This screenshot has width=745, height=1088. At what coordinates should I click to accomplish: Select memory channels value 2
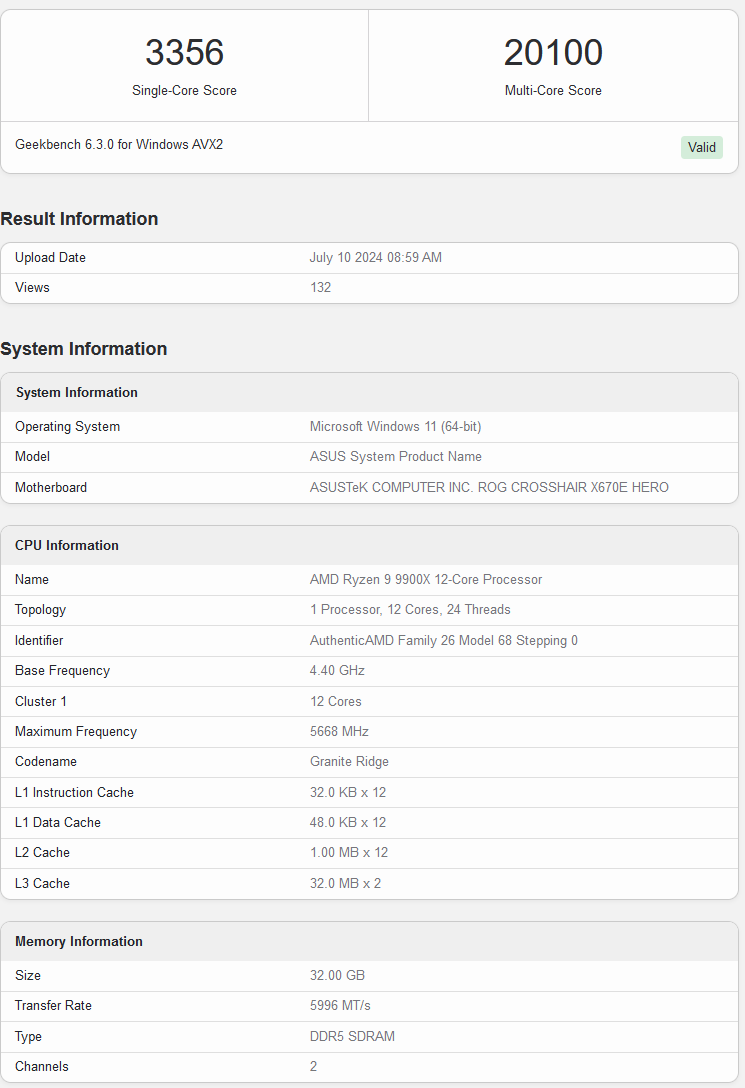pyautogui.click(x=314, y=1066)
